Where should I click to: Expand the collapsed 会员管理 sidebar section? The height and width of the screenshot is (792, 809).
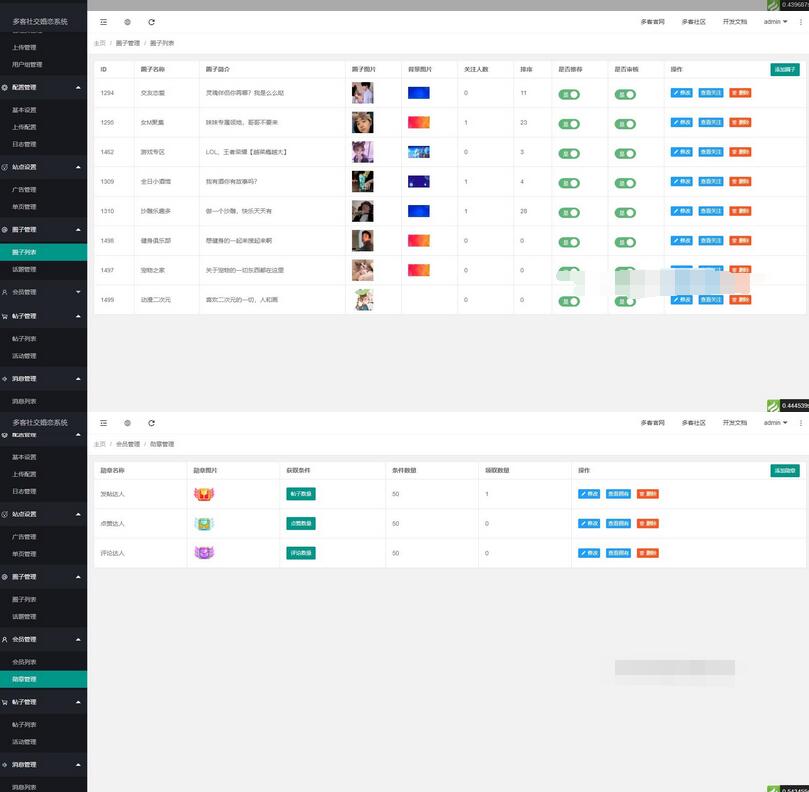tap(43, 292)
